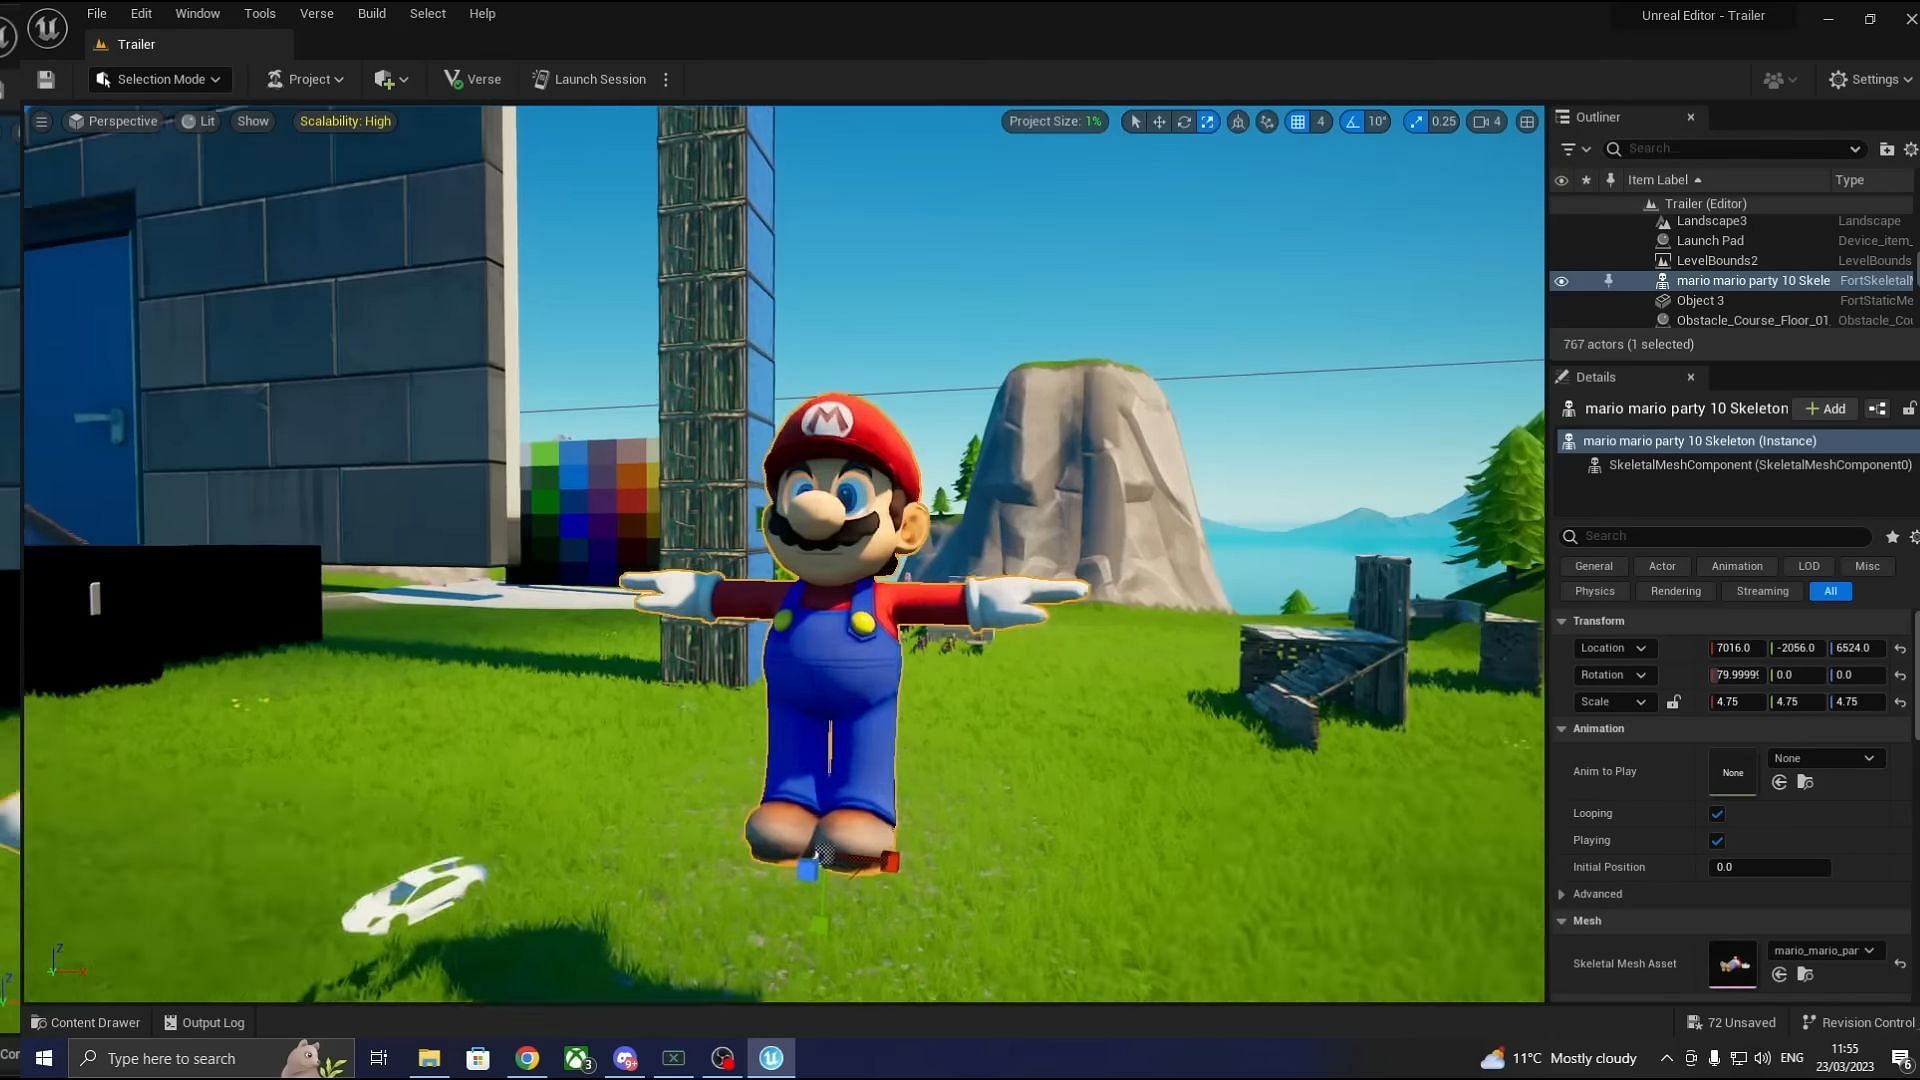Collapse the Mesh section
This screenshot has width=1920, height=1080.
click(x=1561, y=922)
